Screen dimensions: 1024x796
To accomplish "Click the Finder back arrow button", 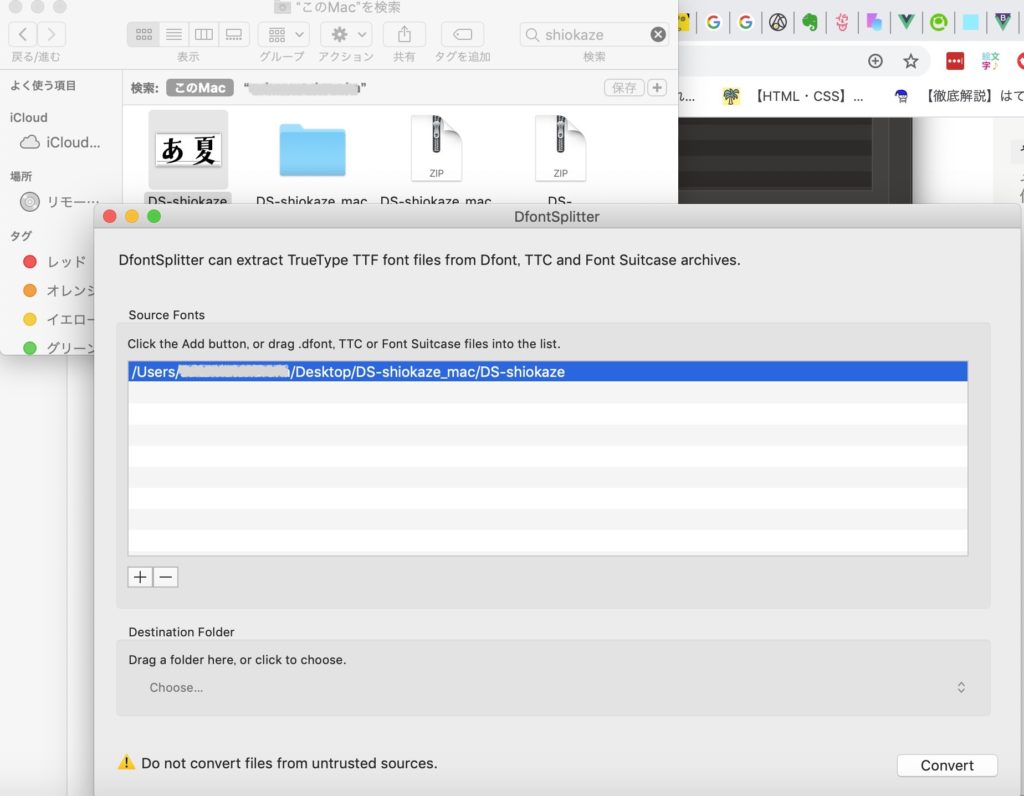I will point(22,34).
